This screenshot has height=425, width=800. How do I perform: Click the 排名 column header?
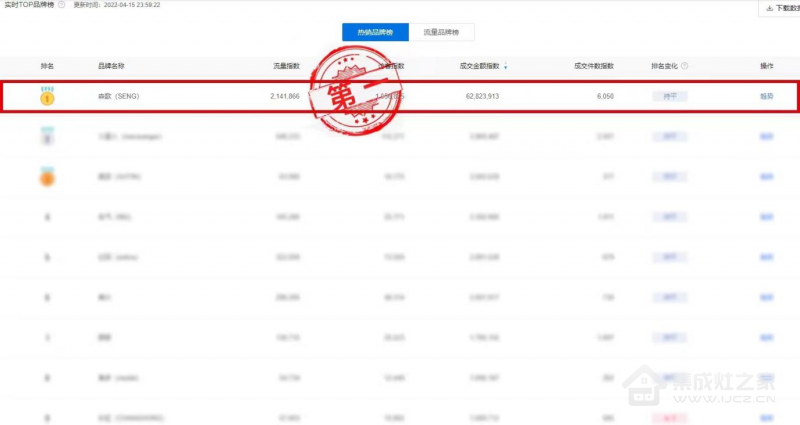click(x=47, y=66)
